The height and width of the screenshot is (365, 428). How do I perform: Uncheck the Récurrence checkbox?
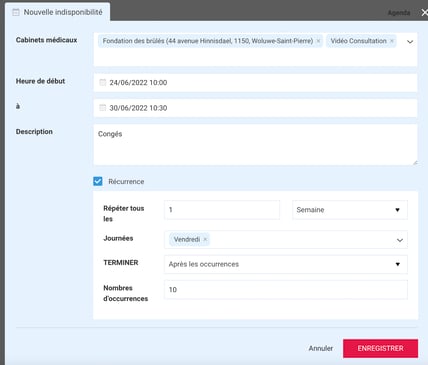click(x=98, y=181)
